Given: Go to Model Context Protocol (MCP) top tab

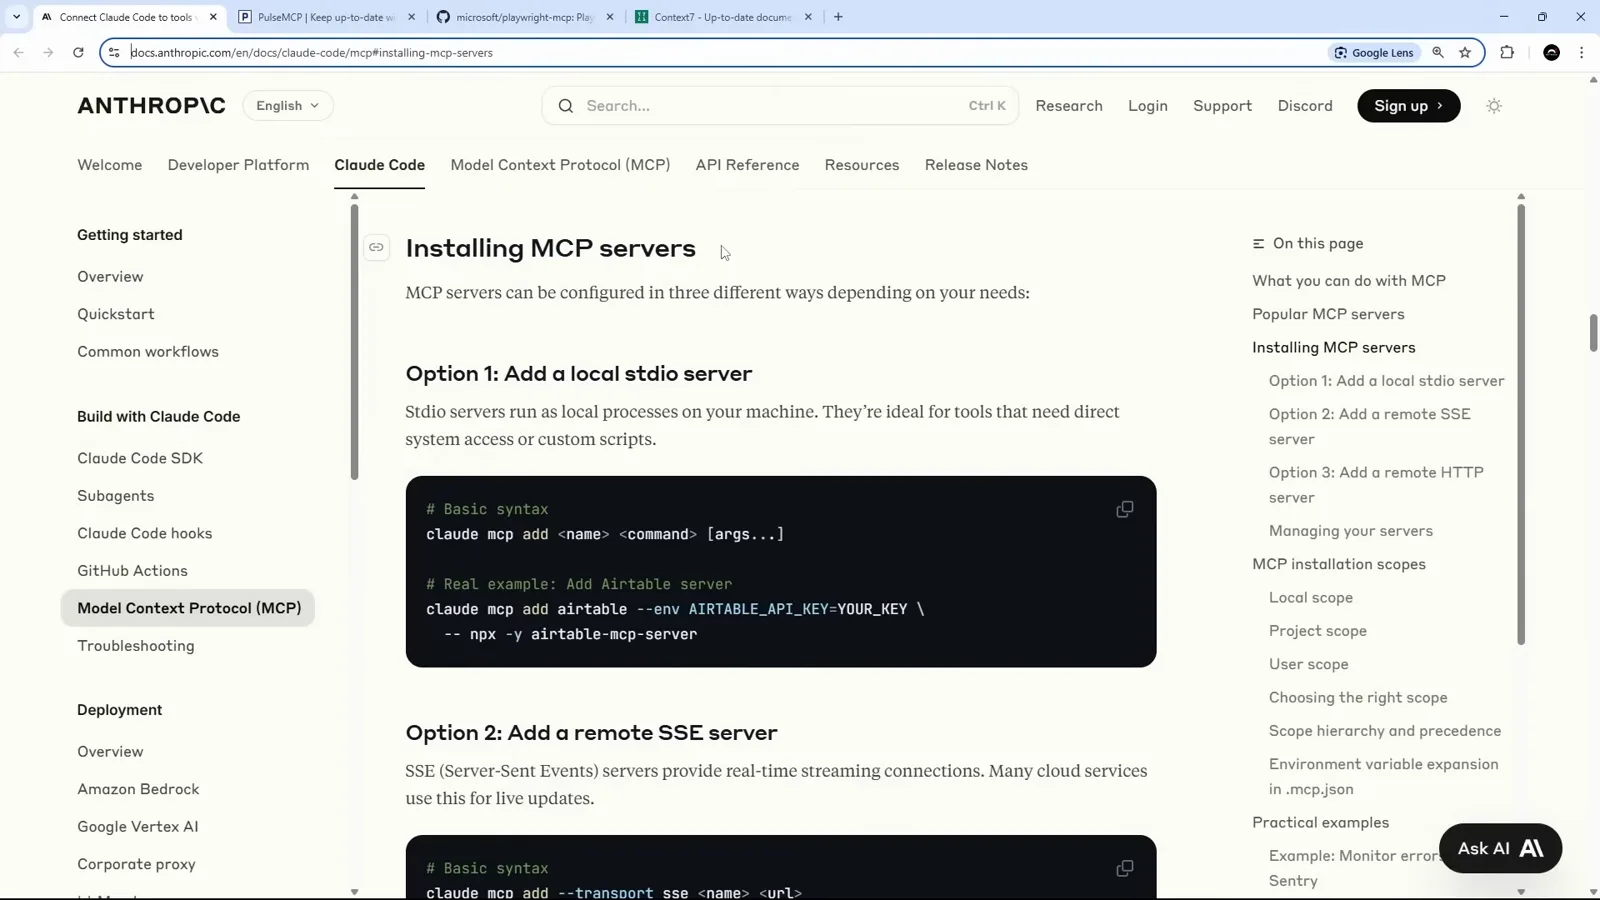Looking at the screenshot, I should pyautogui.click(x=560, y=165).
